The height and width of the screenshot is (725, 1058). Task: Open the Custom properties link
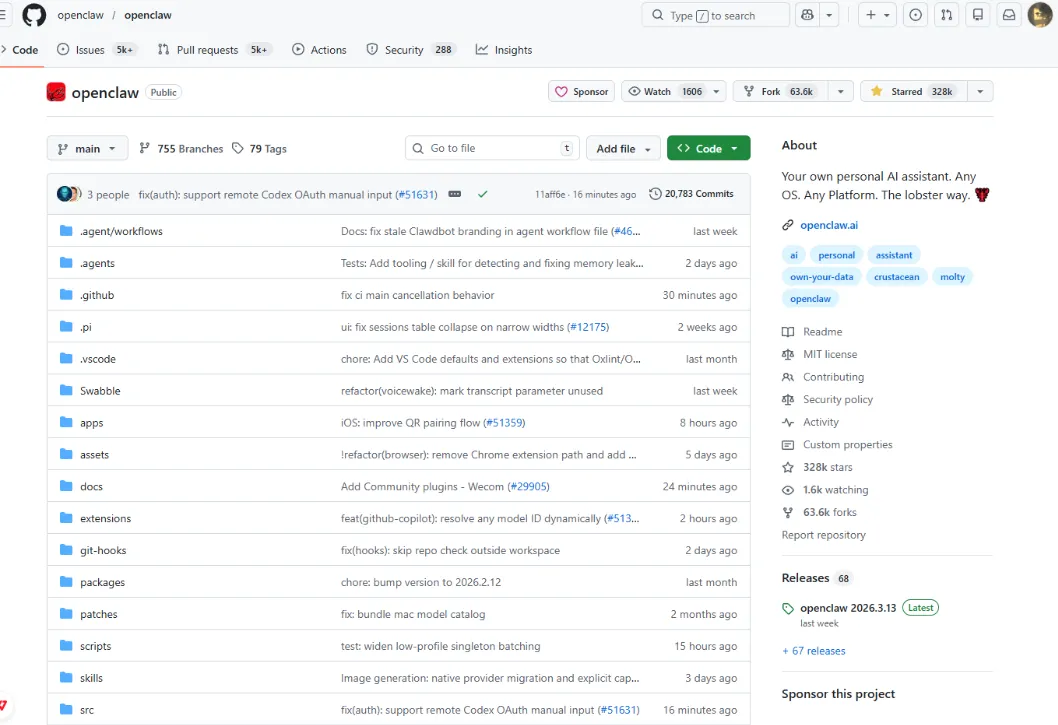click(847, 444)
